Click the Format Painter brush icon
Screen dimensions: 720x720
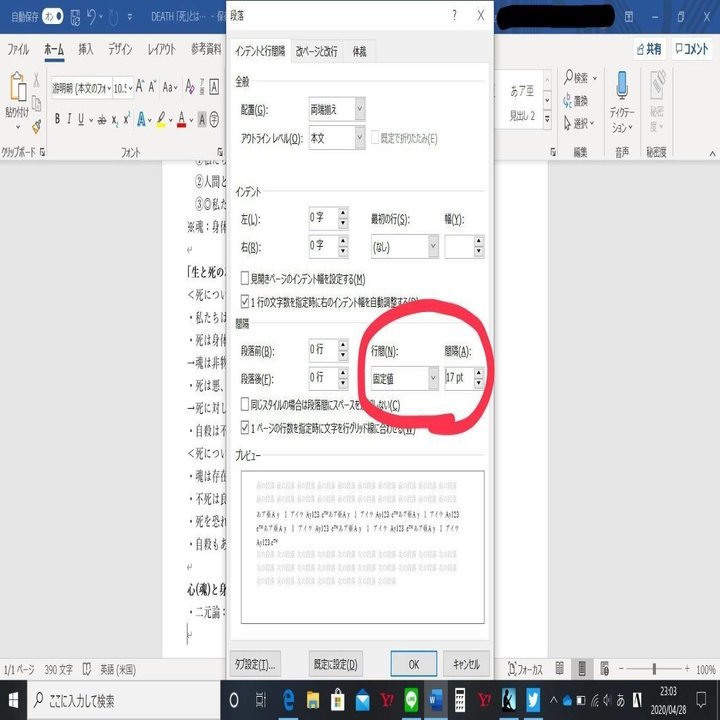tap(37, 127)
